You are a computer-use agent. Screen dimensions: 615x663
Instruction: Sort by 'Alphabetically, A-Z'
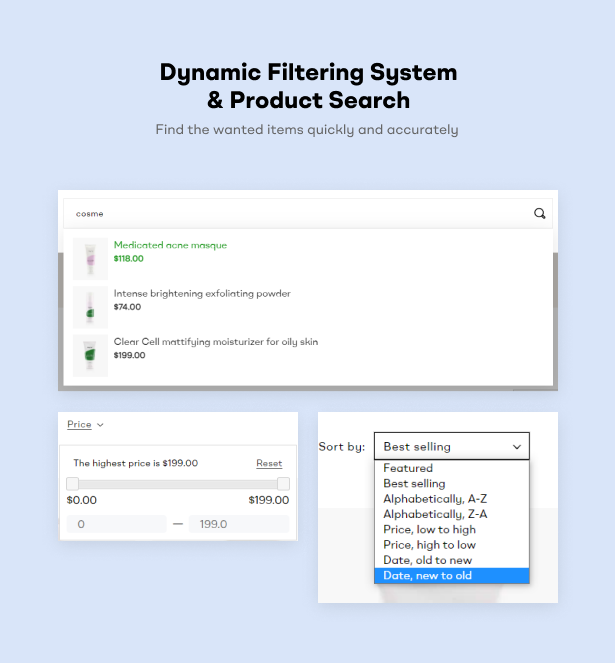click(x=452, y=499)
